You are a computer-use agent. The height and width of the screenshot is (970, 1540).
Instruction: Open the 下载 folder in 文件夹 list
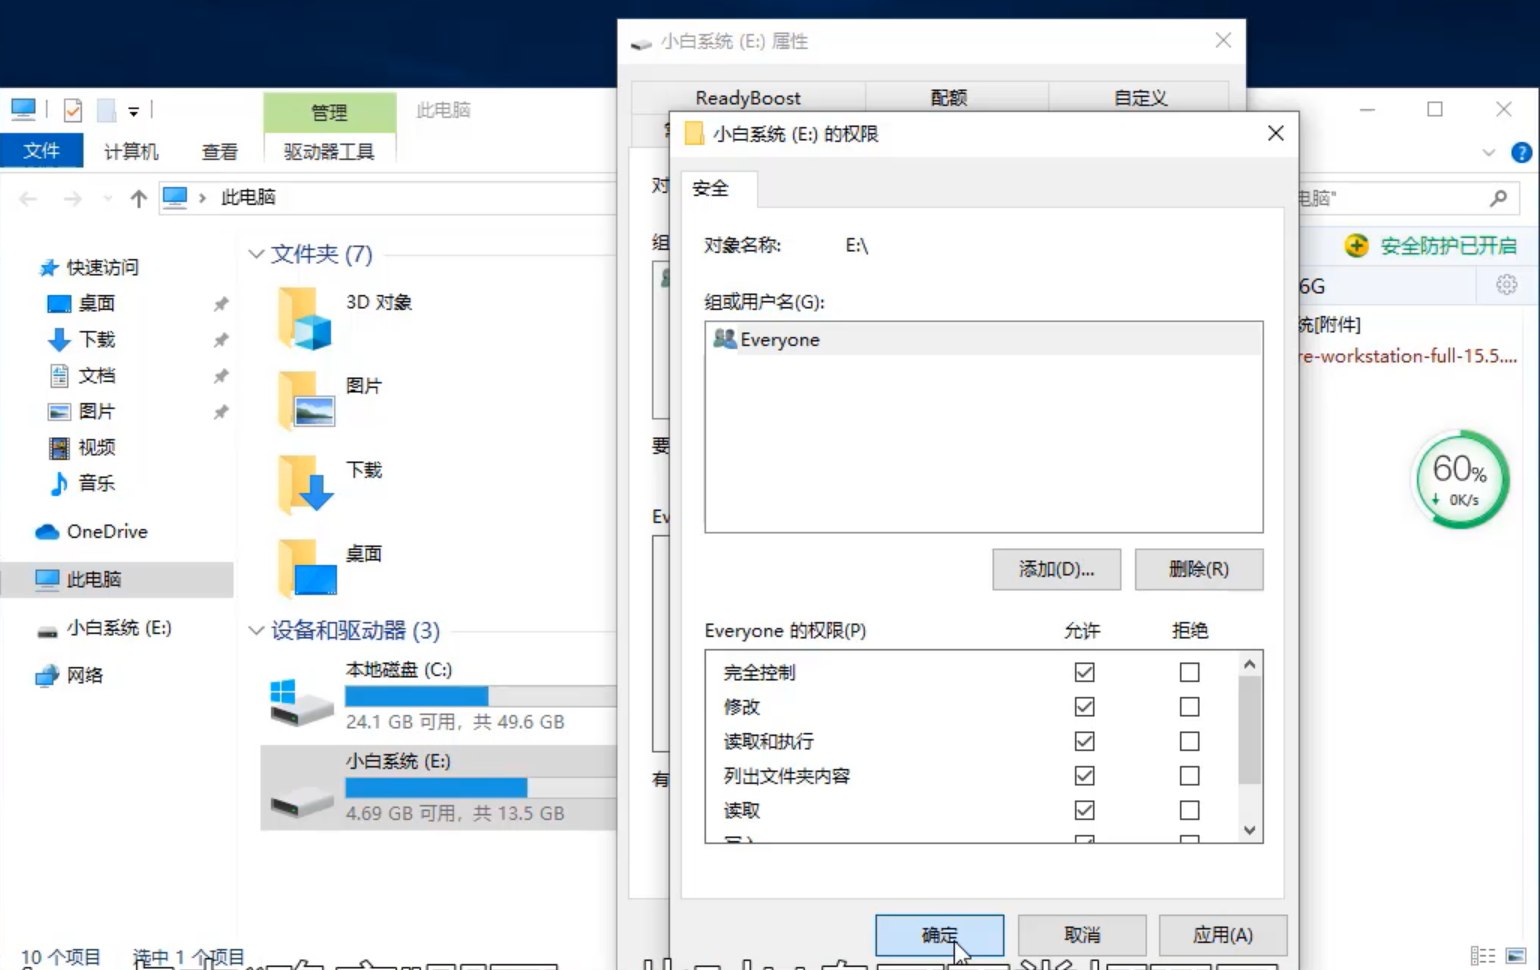(x=305, y=484)
